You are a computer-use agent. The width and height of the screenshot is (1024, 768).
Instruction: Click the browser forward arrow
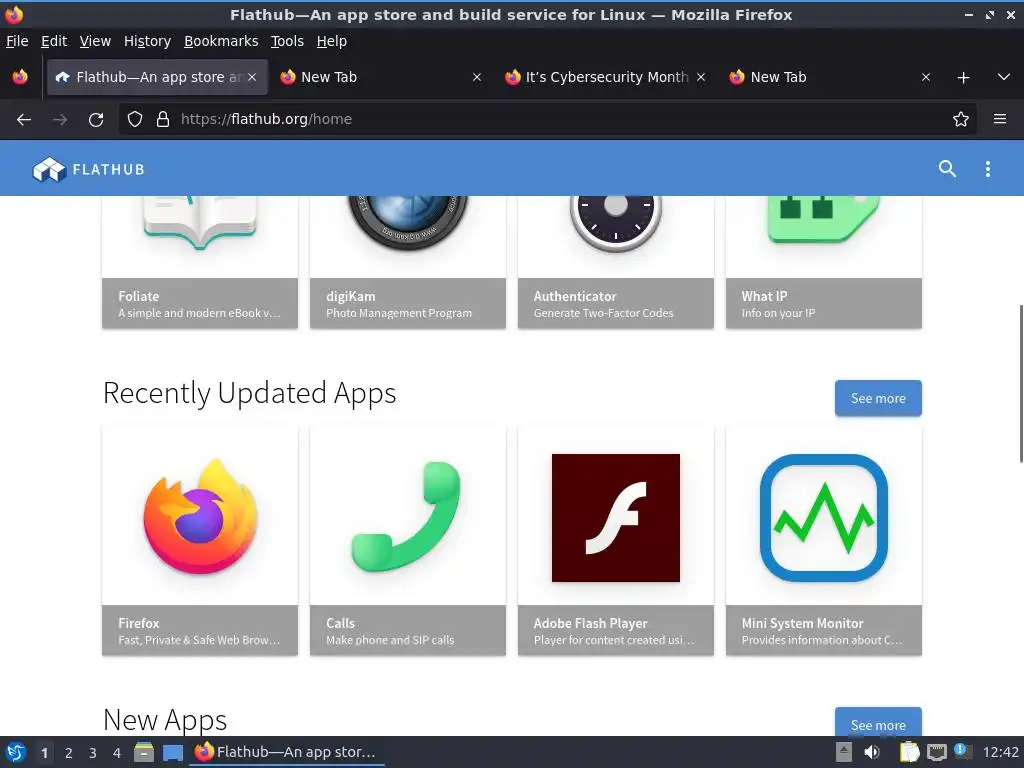pos(60,119)
